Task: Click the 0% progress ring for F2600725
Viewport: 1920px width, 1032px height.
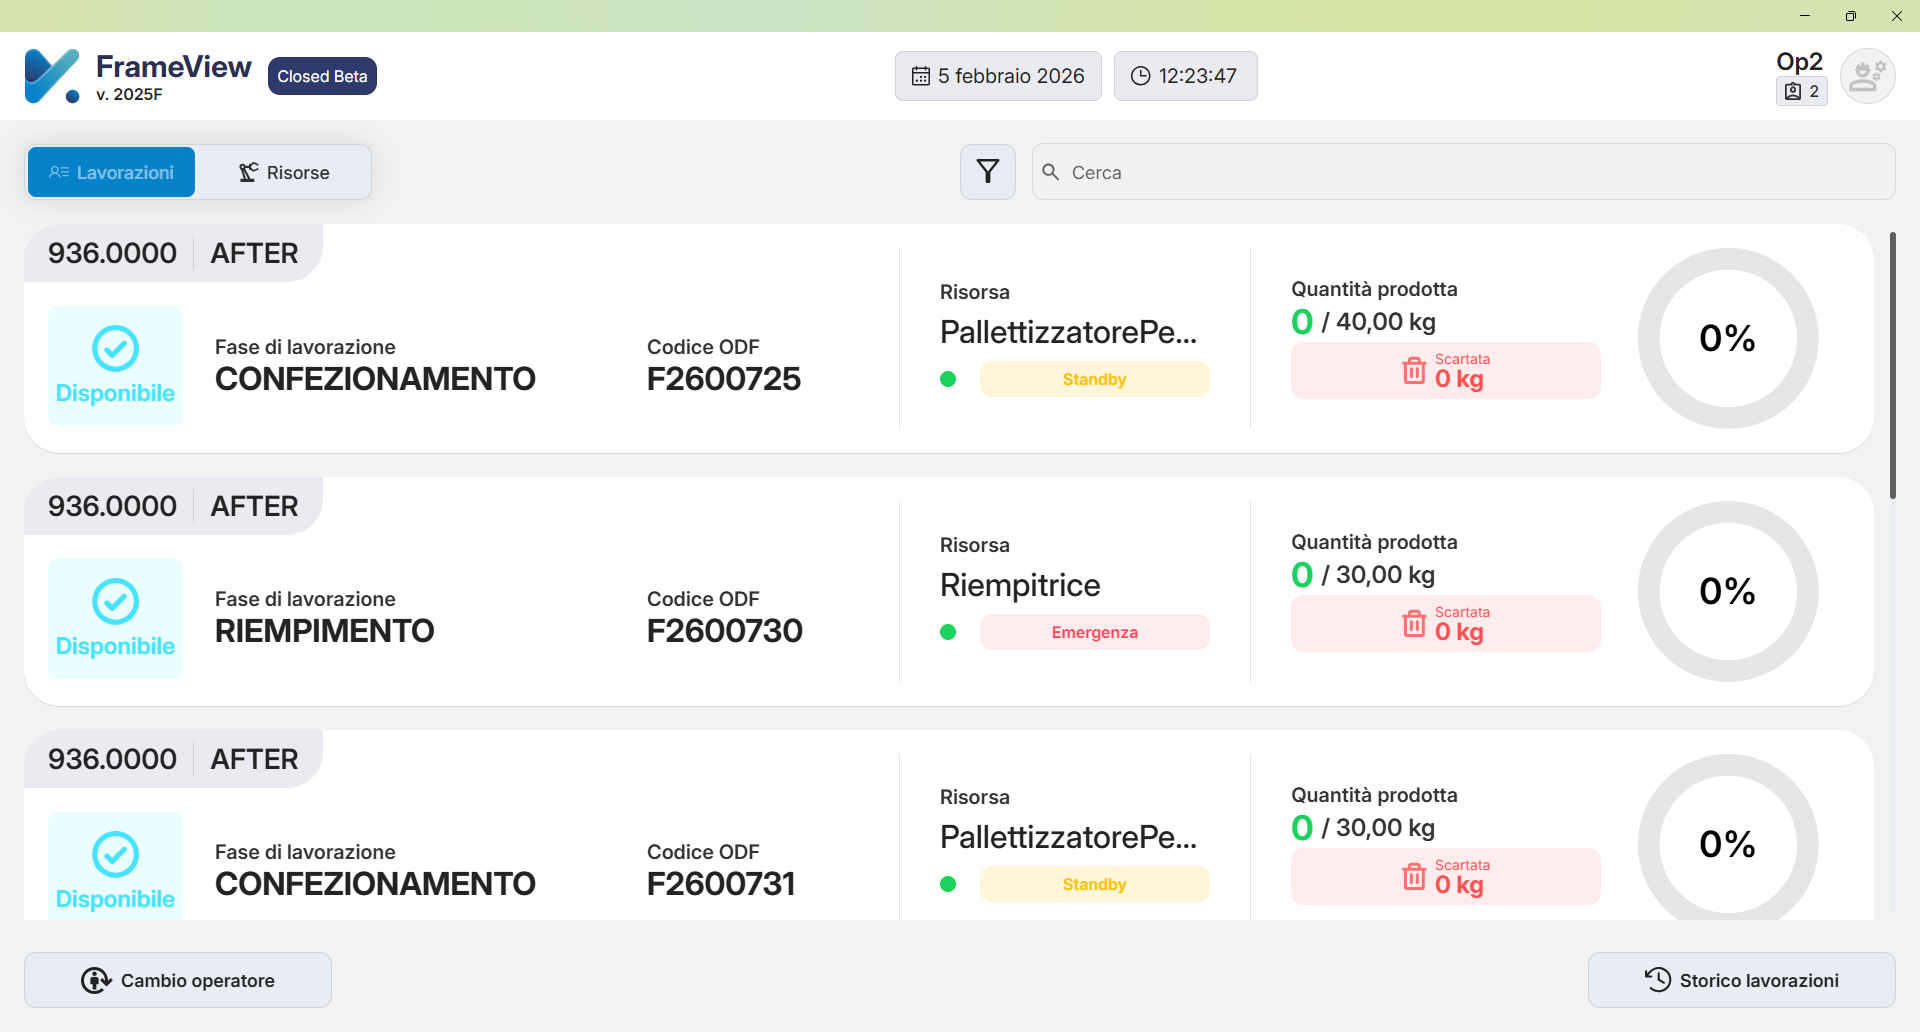Action: pos(1728,338)
